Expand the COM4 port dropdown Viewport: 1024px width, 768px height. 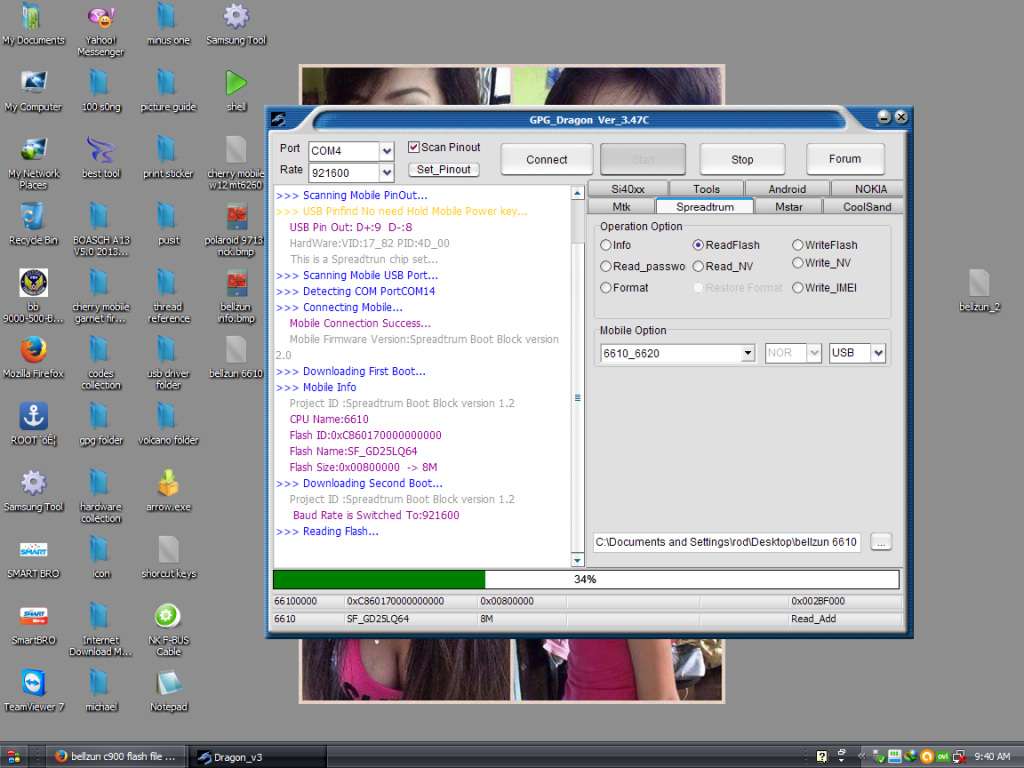point(386,151)
